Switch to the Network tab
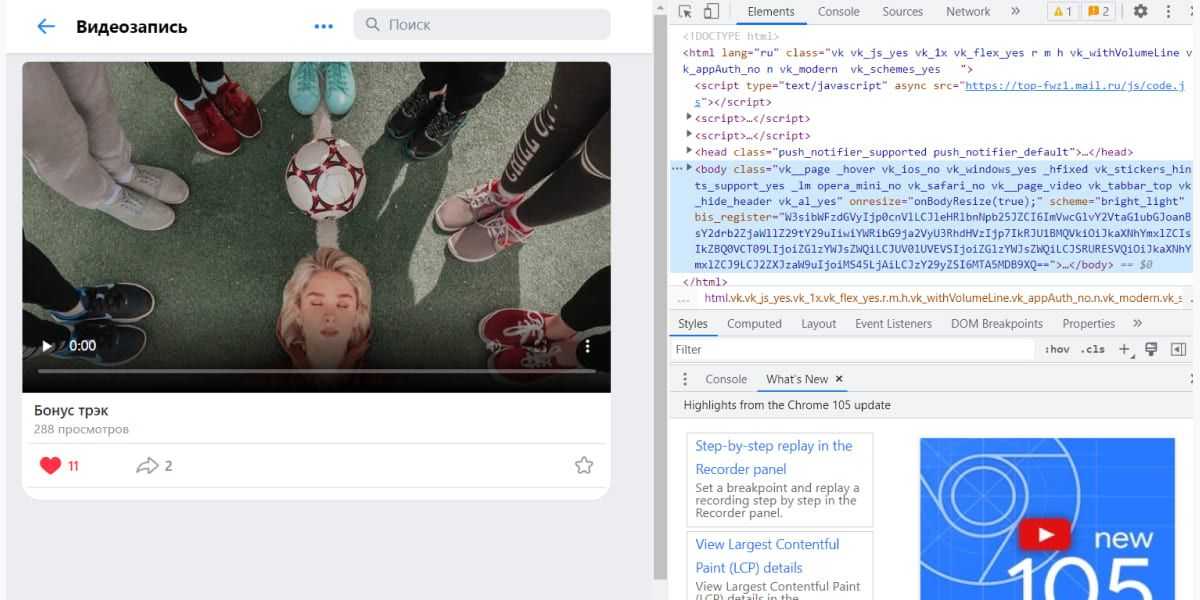This screenshot has height=600, width=1200. click(967, 12)
